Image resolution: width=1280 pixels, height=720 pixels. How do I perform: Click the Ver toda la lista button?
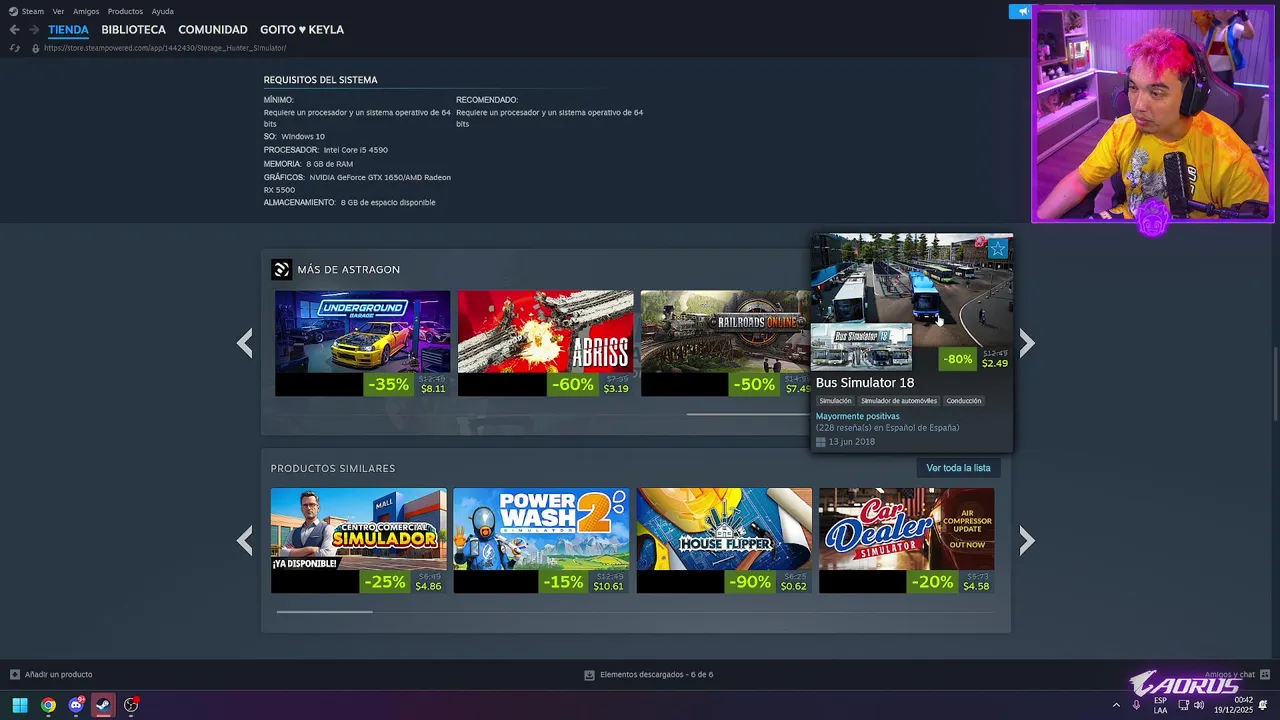958,468
